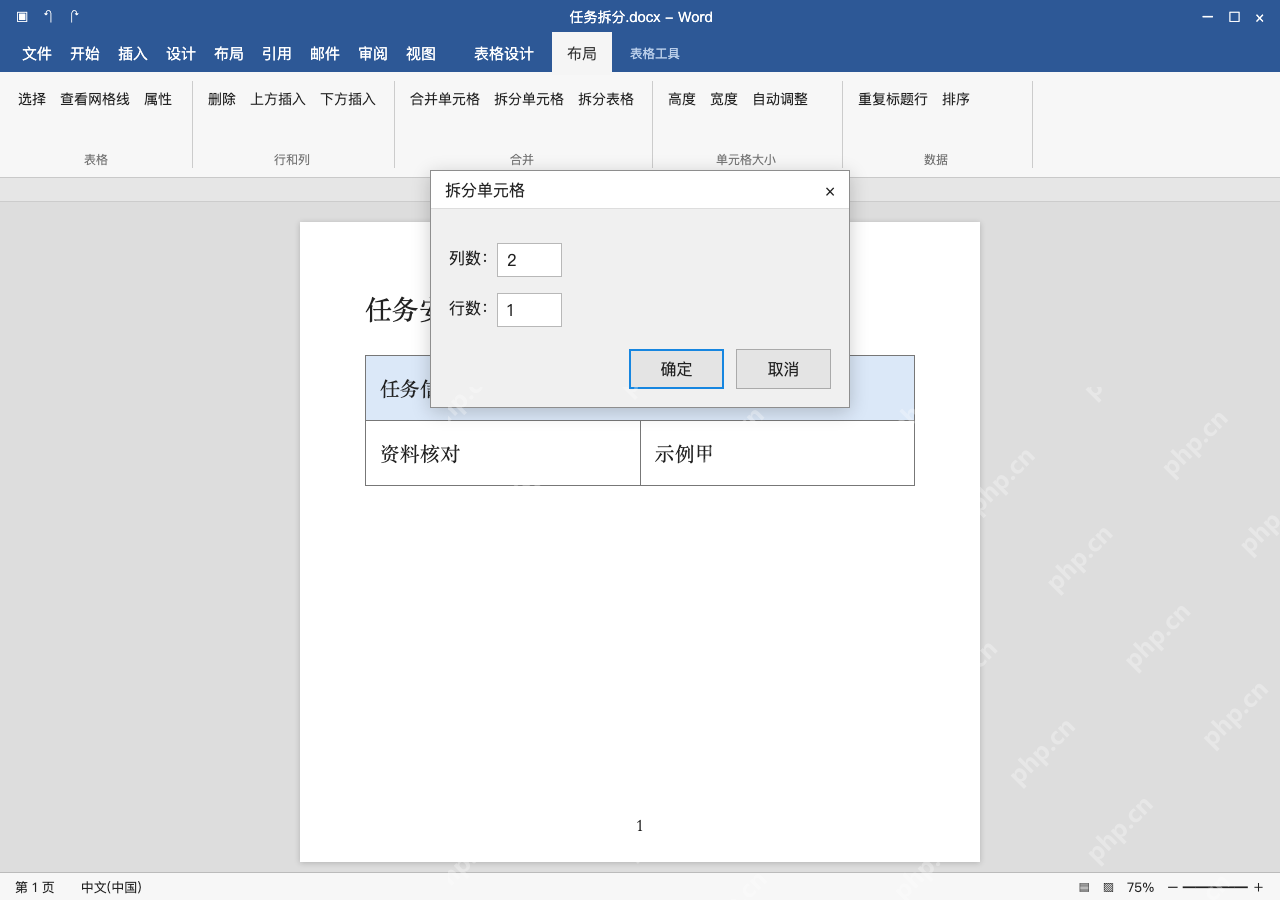Open table 属性

click(158, 99)
